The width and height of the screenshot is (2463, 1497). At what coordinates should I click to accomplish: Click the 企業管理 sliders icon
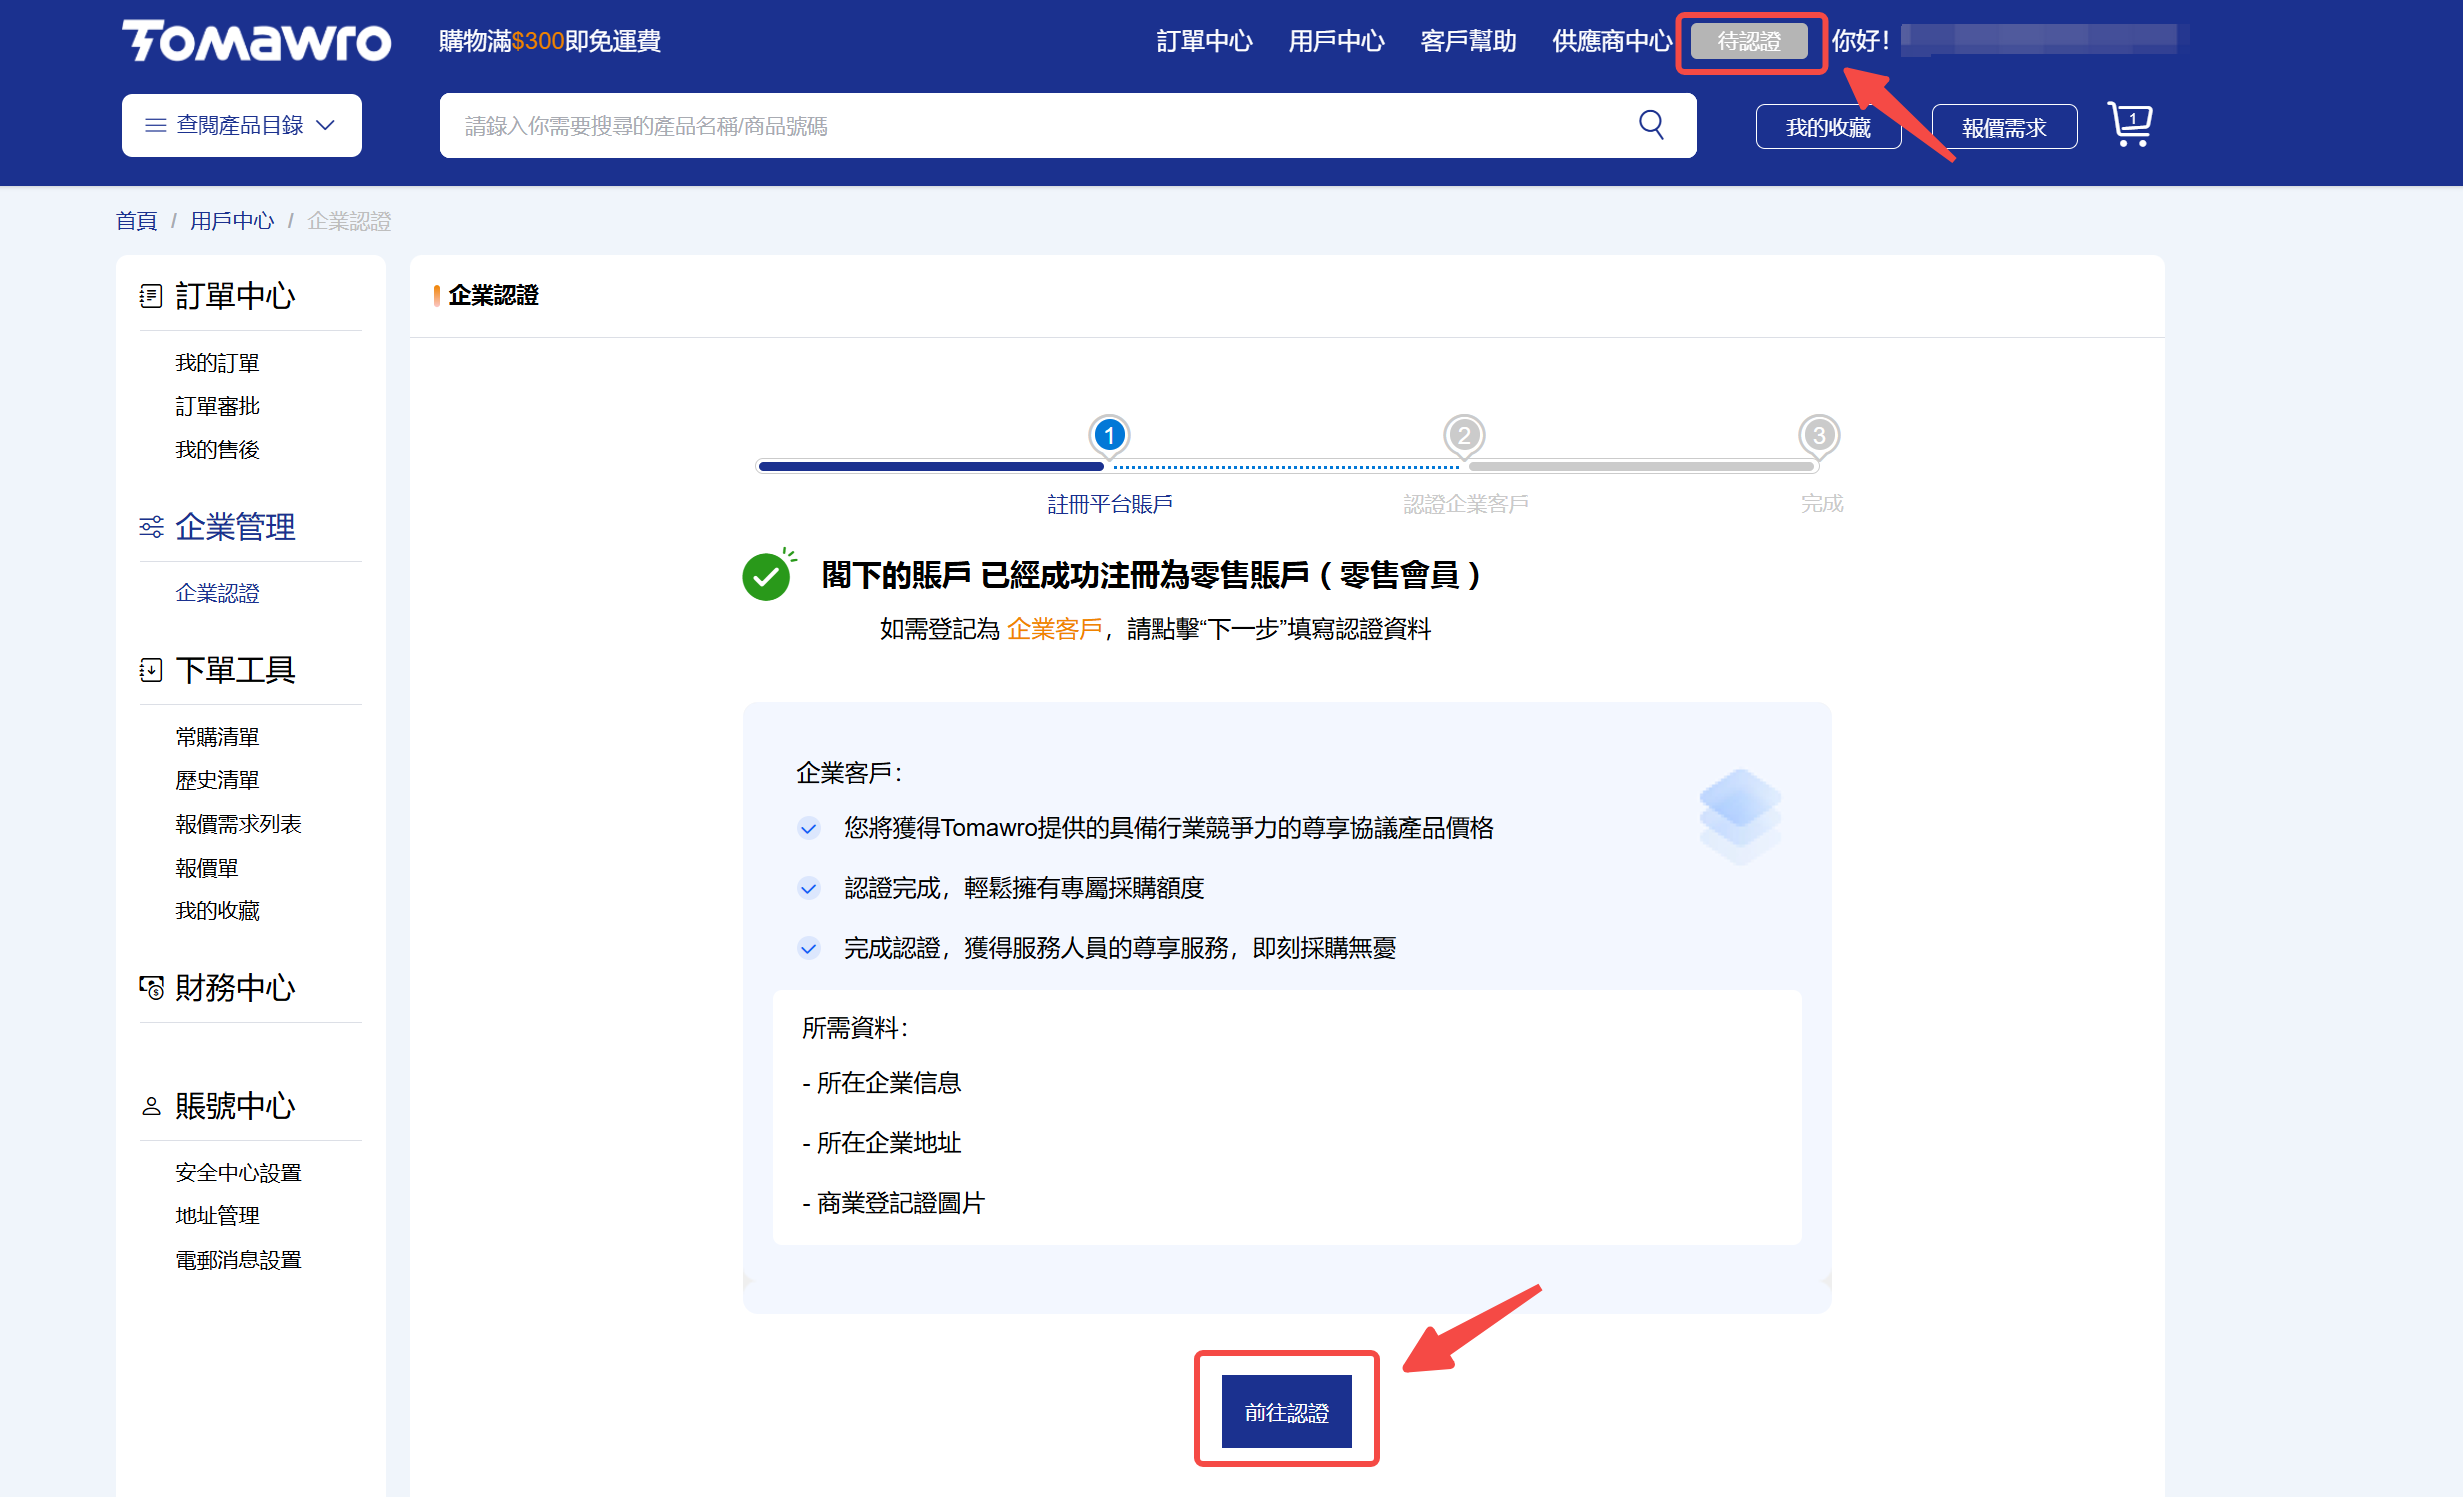coord(151,527)
